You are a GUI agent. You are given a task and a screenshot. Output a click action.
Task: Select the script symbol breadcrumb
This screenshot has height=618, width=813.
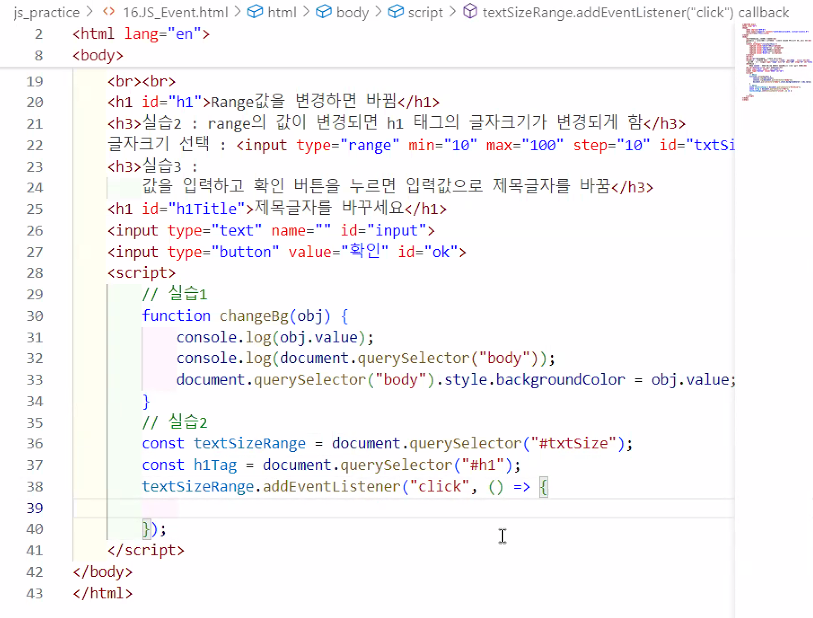point(425,12)
